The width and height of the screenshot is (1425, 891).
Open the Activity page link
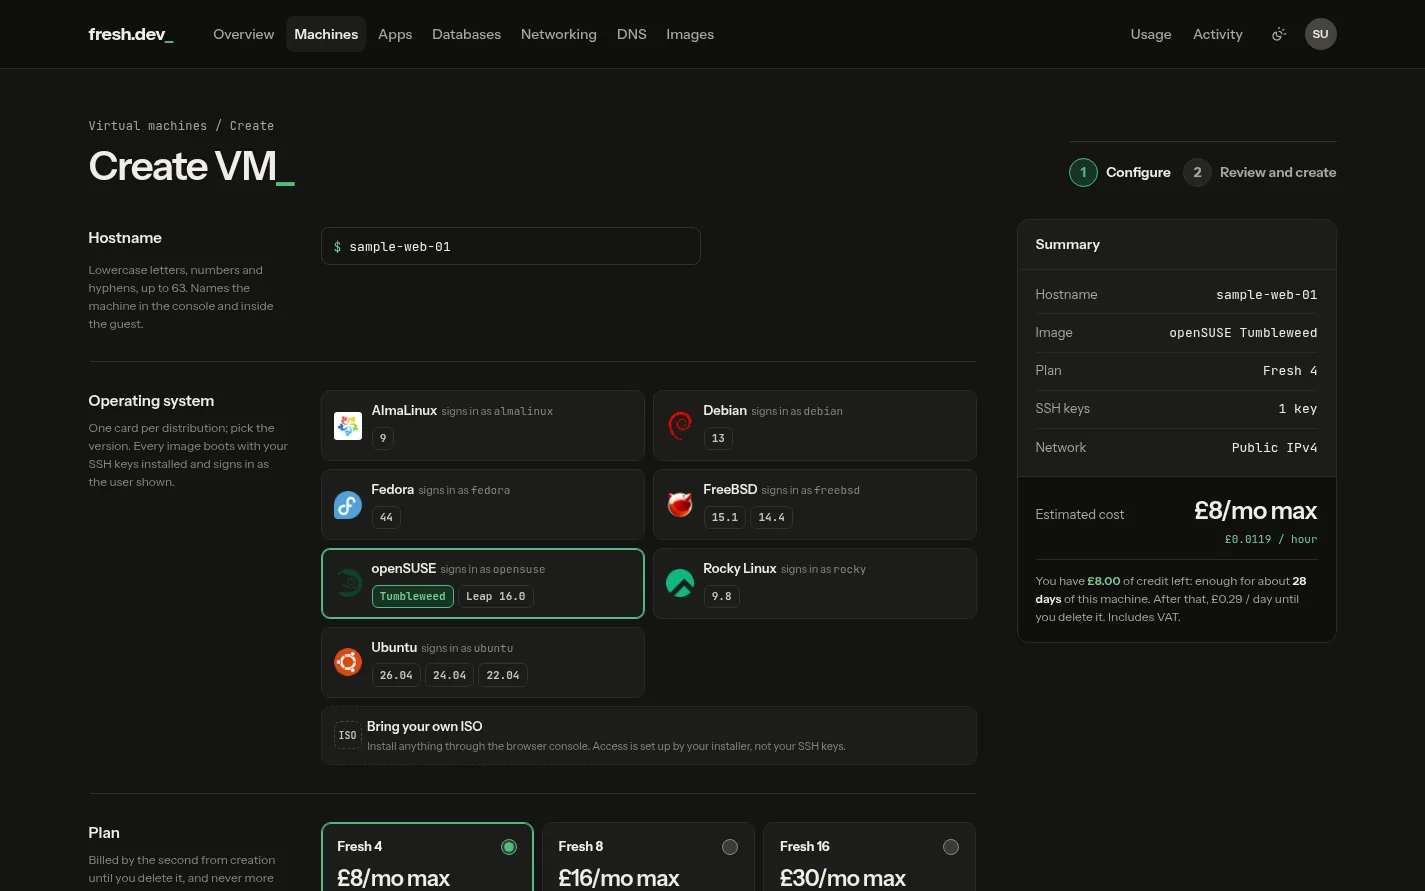(1218, 34)
